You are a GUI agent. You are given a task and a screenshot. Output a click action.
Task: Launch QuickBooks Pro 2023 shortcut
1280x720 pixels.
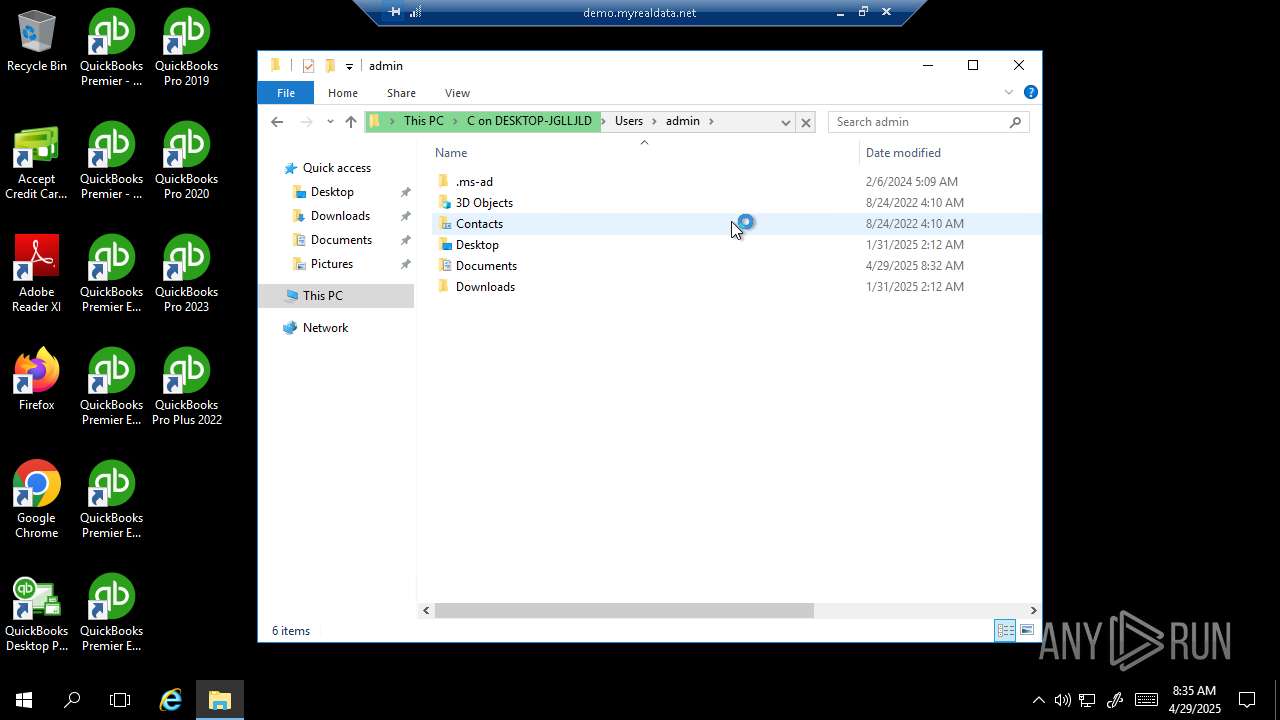click(x=186, y=275)
